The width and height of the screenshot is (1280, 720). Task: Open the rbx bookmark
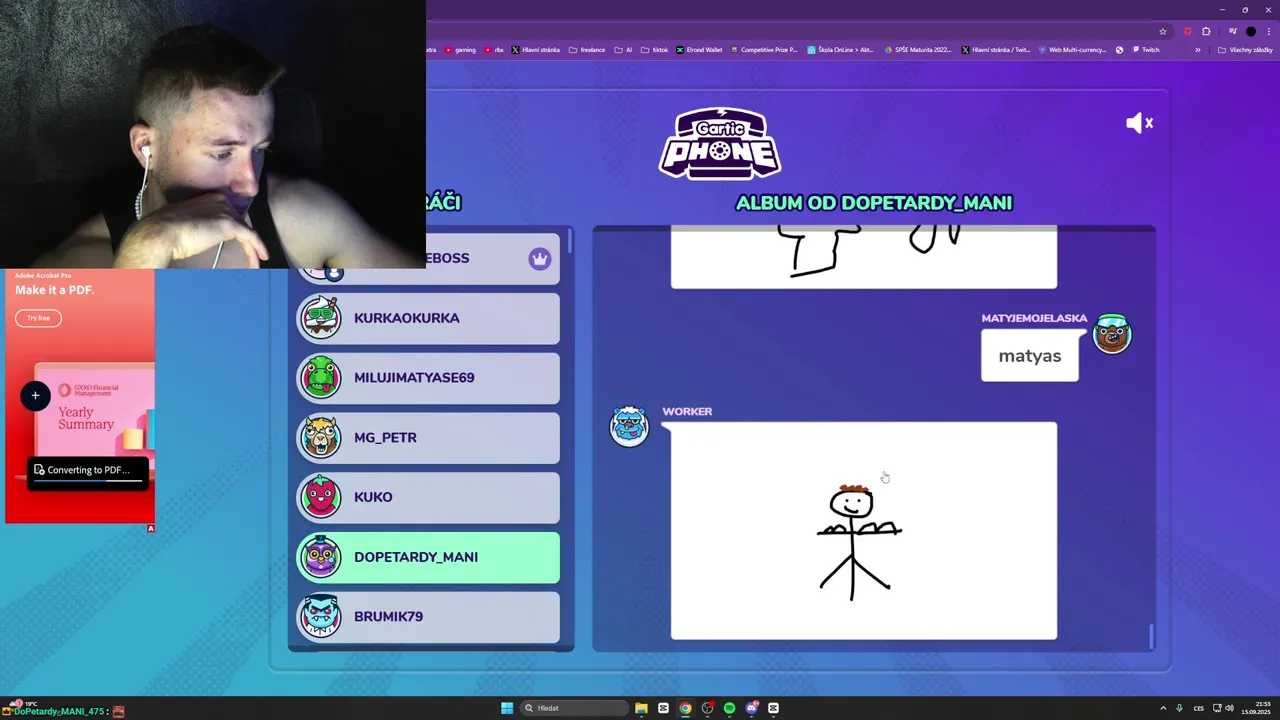tap(494, 50)
